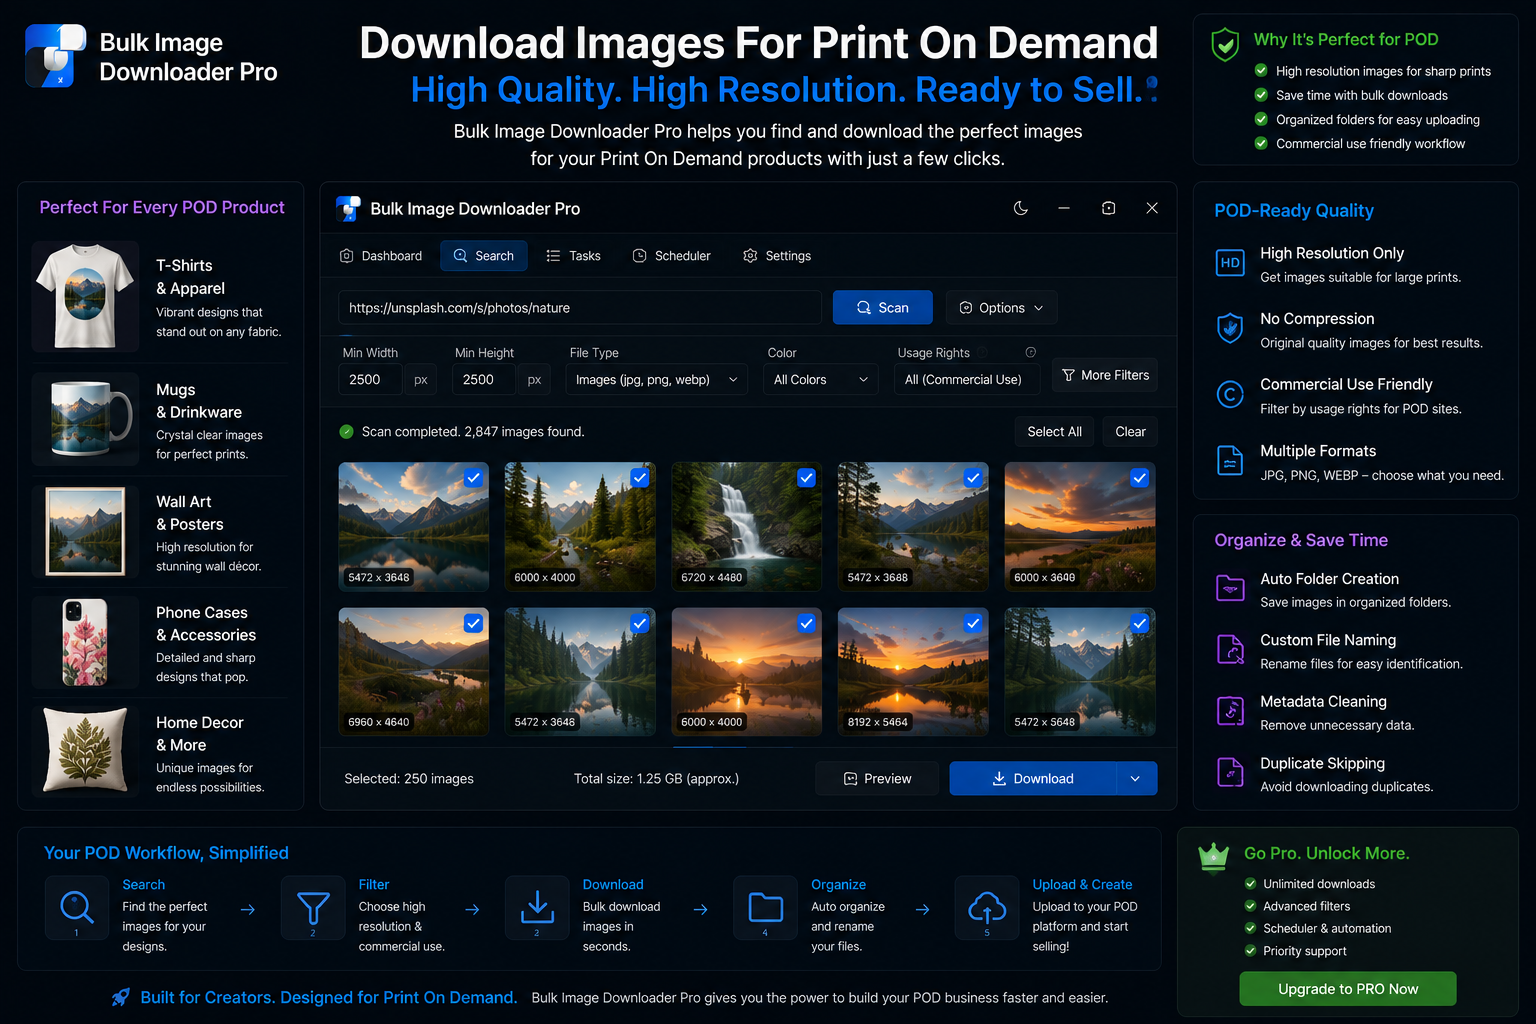Uncheck the 5472 x 3648 first-row lake image

pyautogui.click(x=473, y=478)
